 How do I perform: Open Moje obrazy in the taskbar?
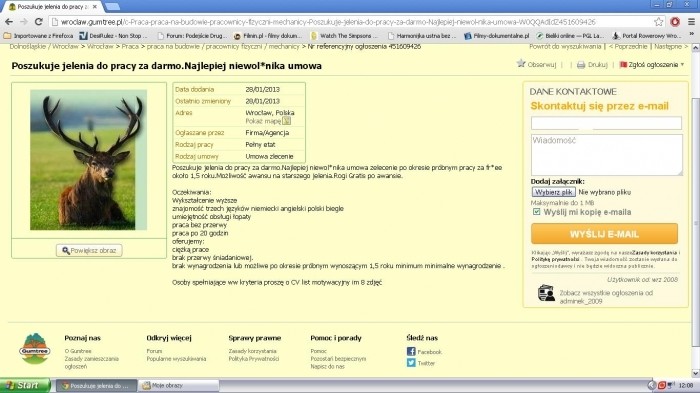coord(179,385)
